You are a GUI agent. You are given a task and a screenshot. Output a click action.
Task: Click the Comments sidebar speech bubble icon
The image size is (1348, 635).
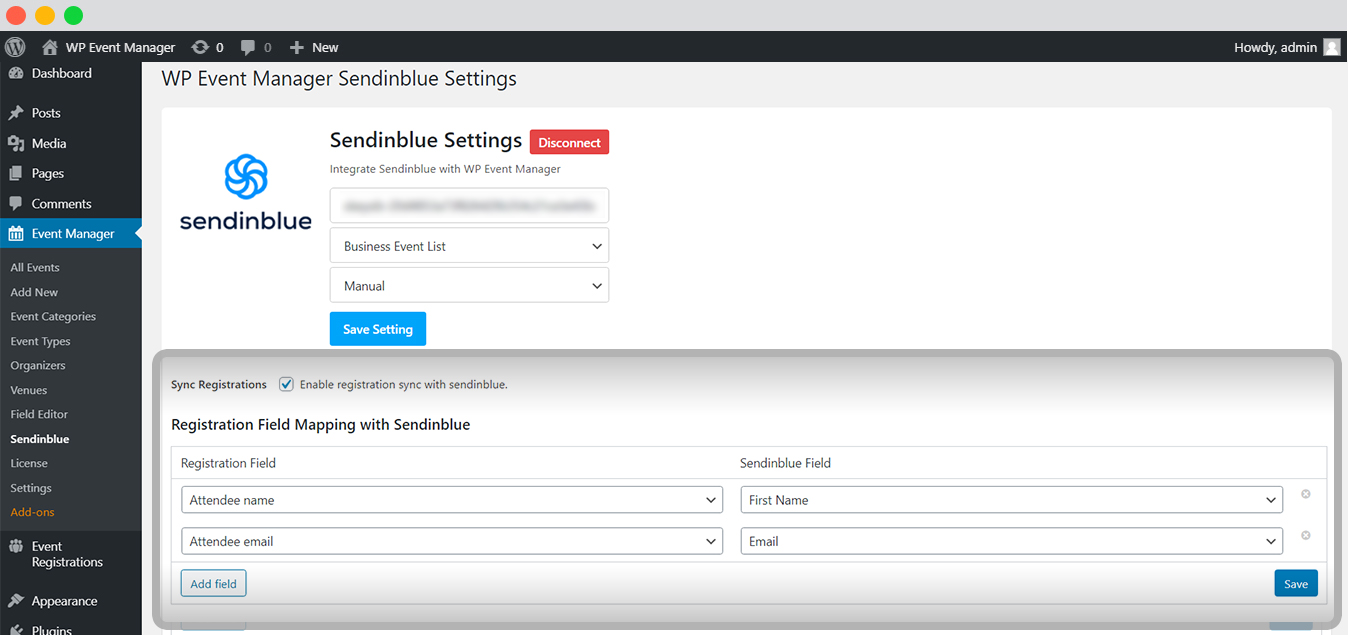point(16,203)
